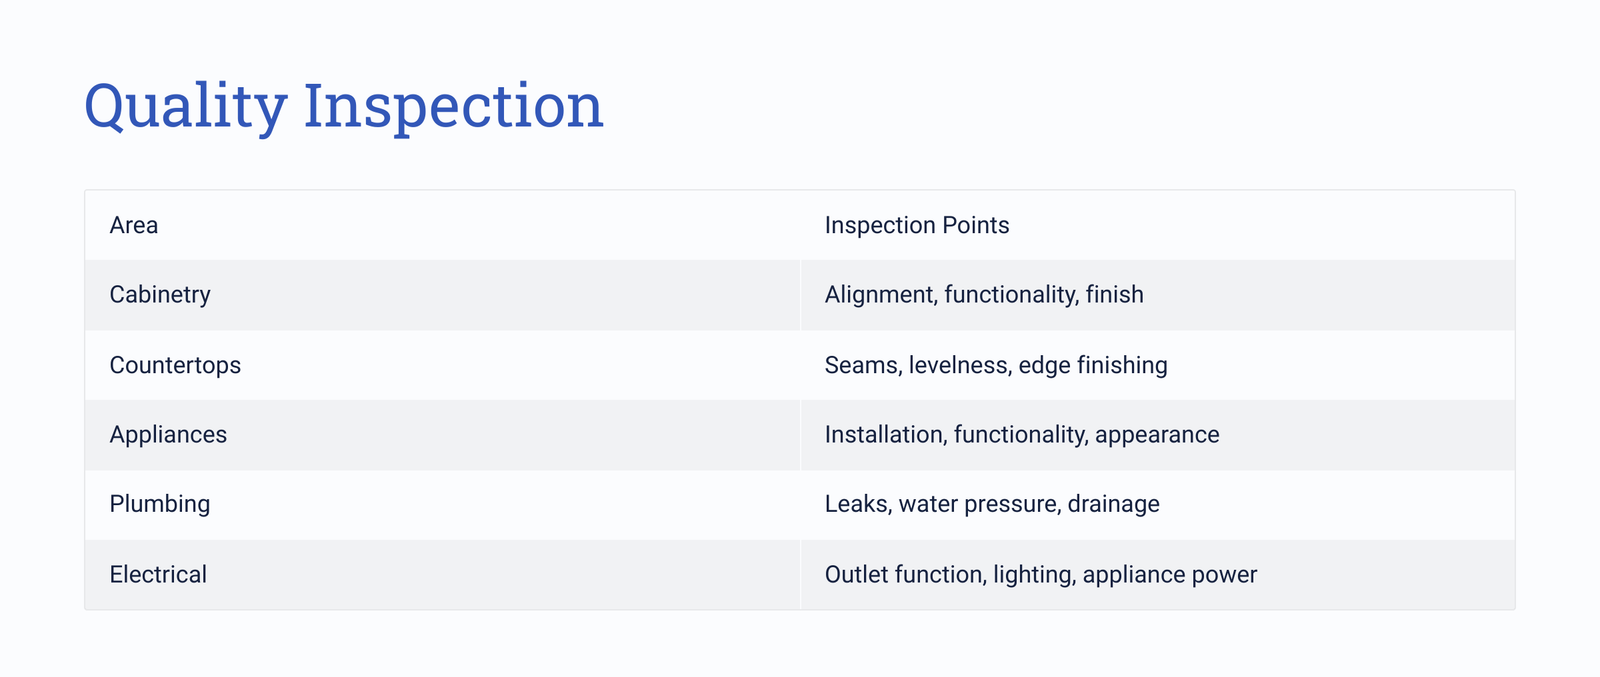Click the word Inspection in title
This screenshot has height=677, width=1600.
click(x=454, y=108)
